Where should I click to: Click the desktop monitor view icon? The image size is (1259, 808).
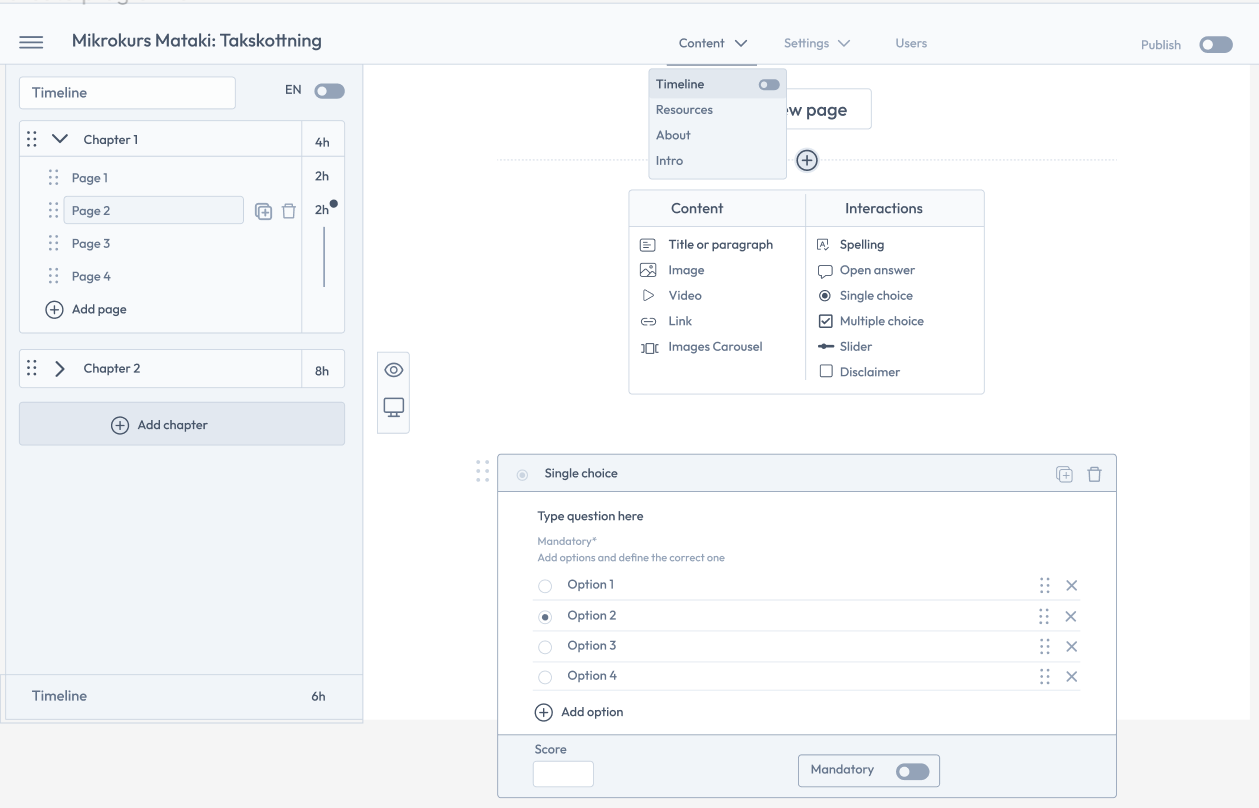(393, 407)
